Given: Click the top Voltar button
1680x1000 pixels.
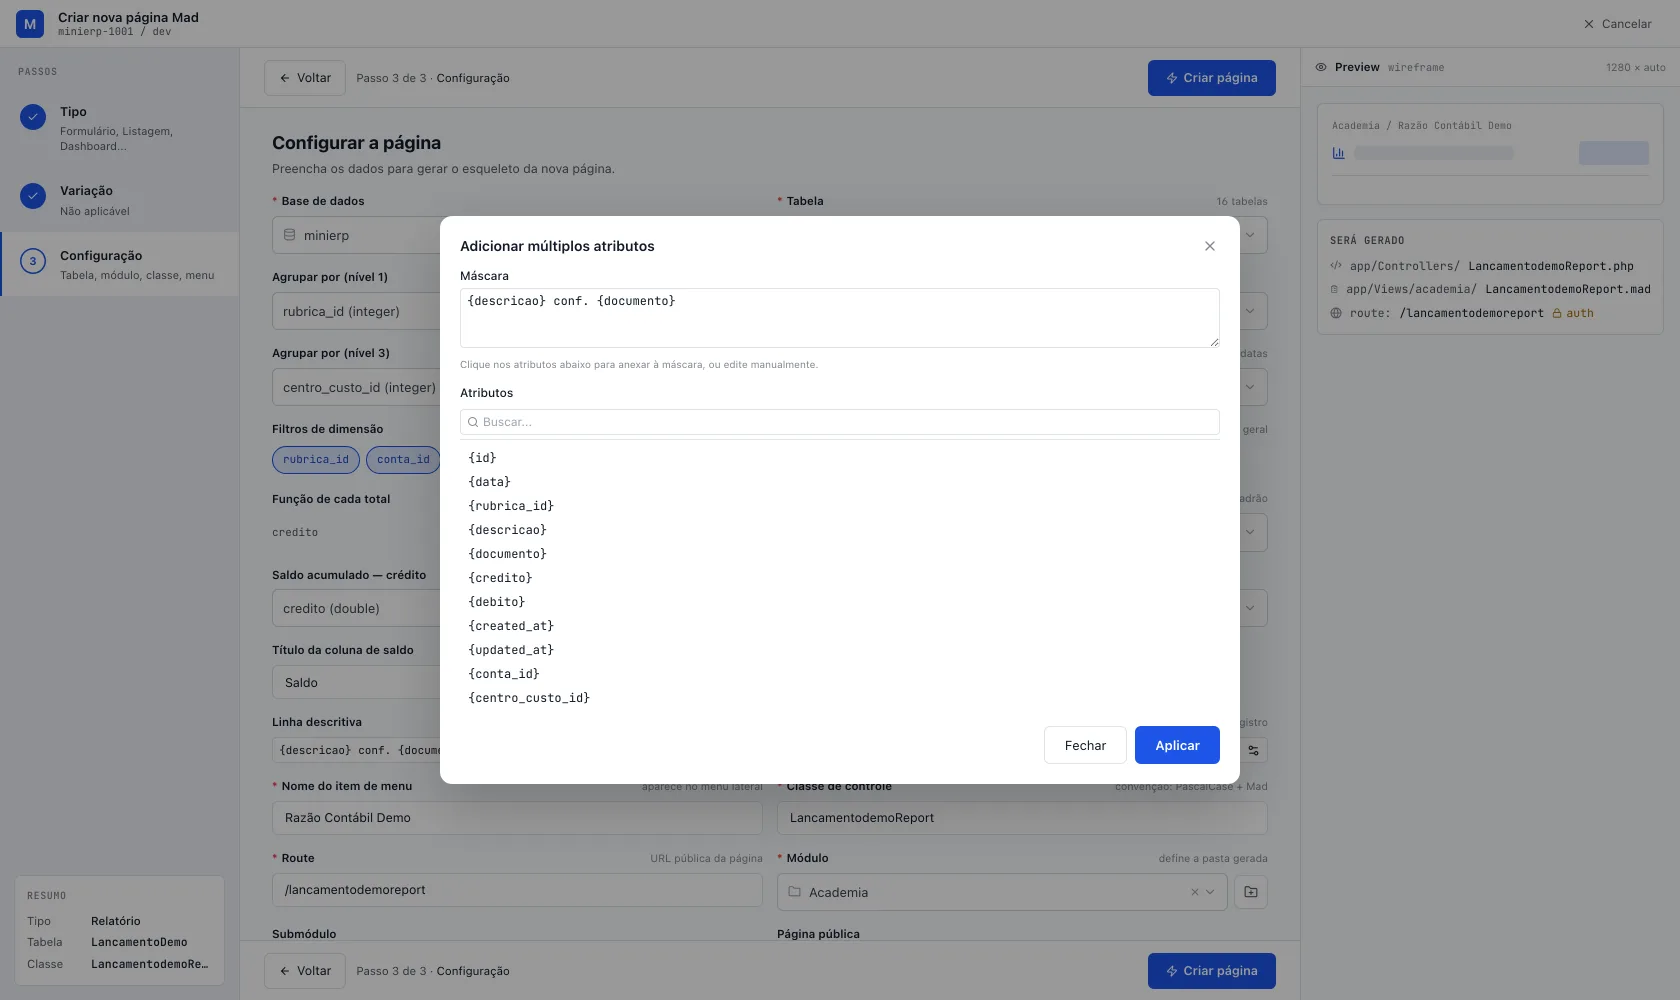Looking at the screenshot, I should [305, 78].
